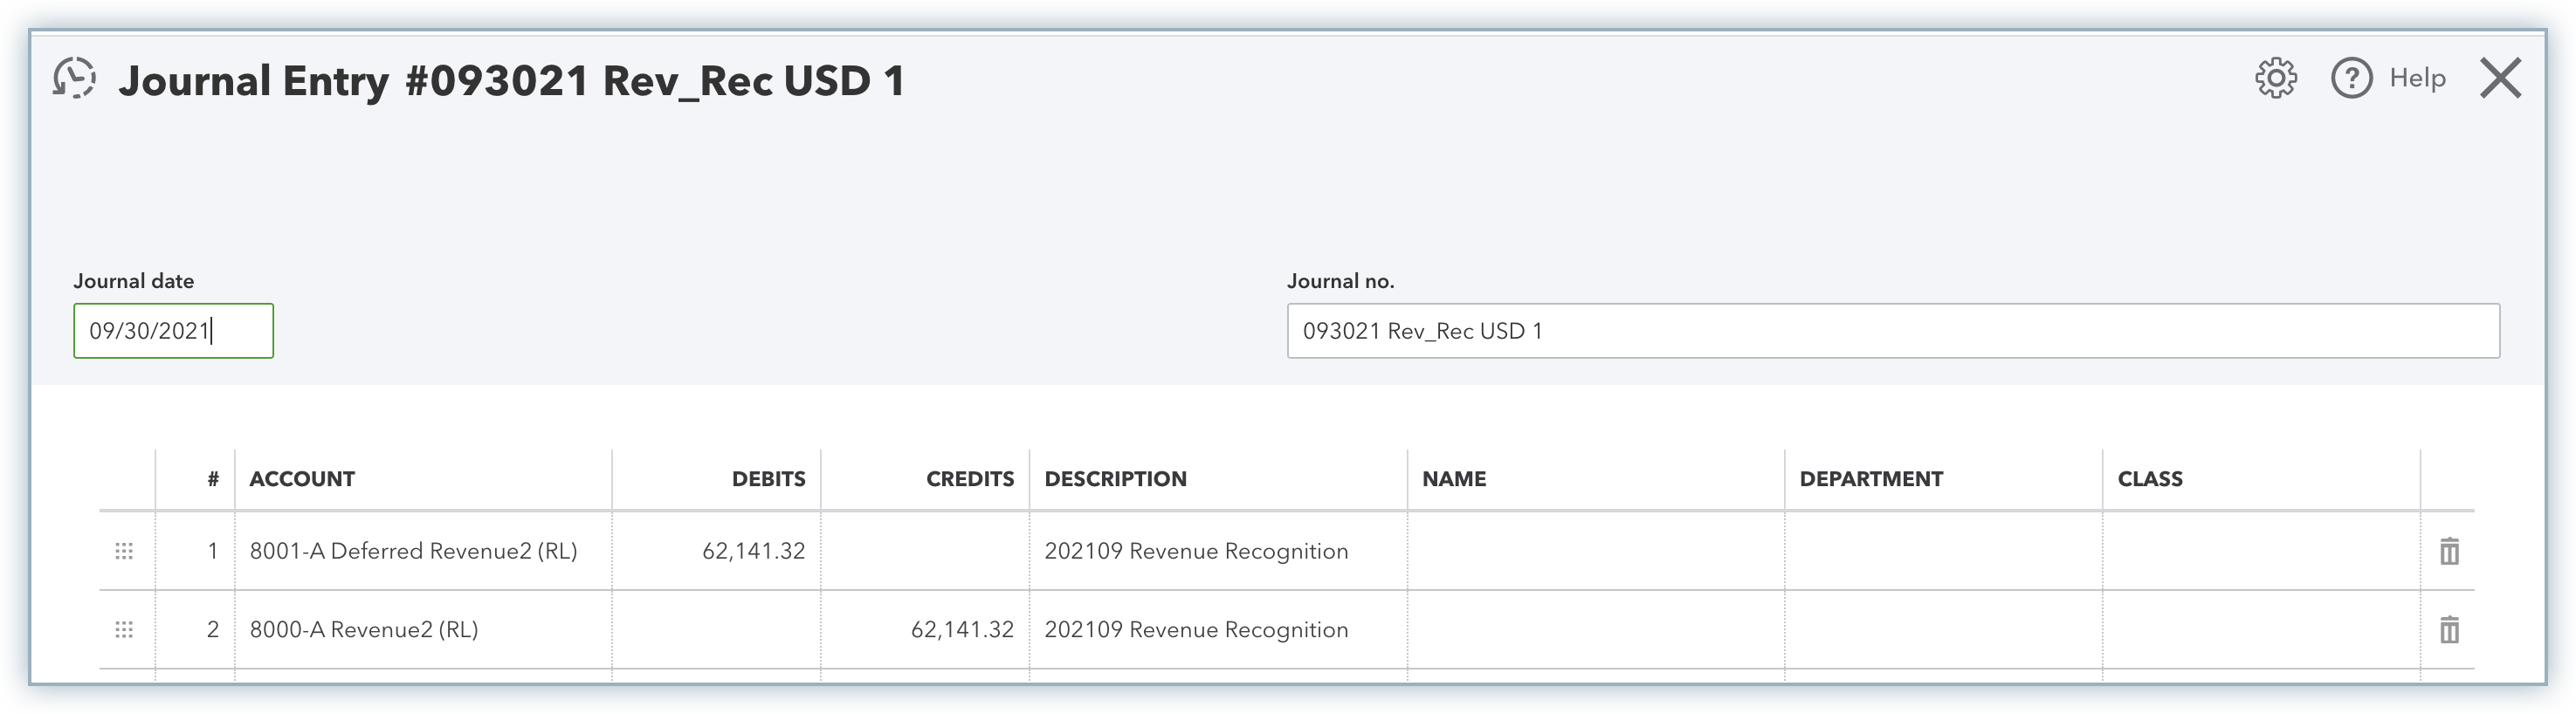The image size is (2576, 714).
Task: Click the Journal date field
Action: (x=173, y=331)
